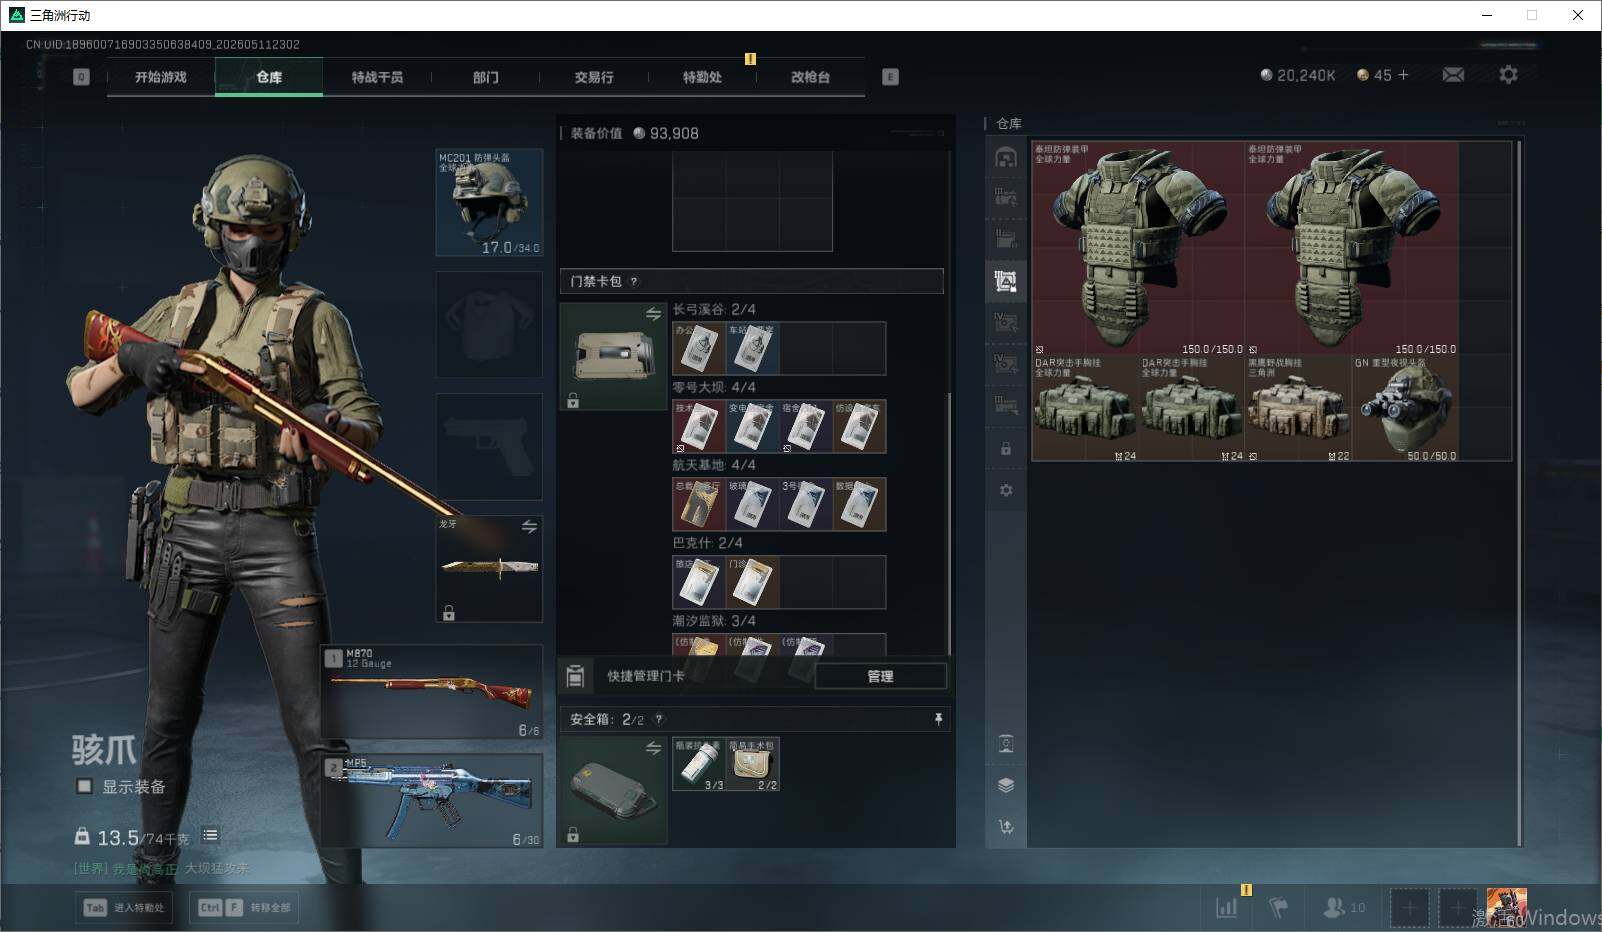The width and height of the screenshot is (1602, 932).
Task: Click the empty body armor slot
Action: [x=490, y=325]
